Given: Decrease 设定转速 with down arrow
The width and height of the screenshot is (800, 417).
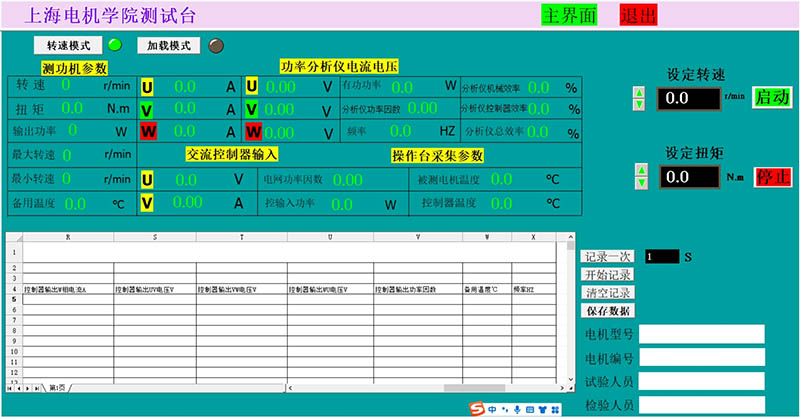Looking at the screenshot, I should (x=639, y=103).
